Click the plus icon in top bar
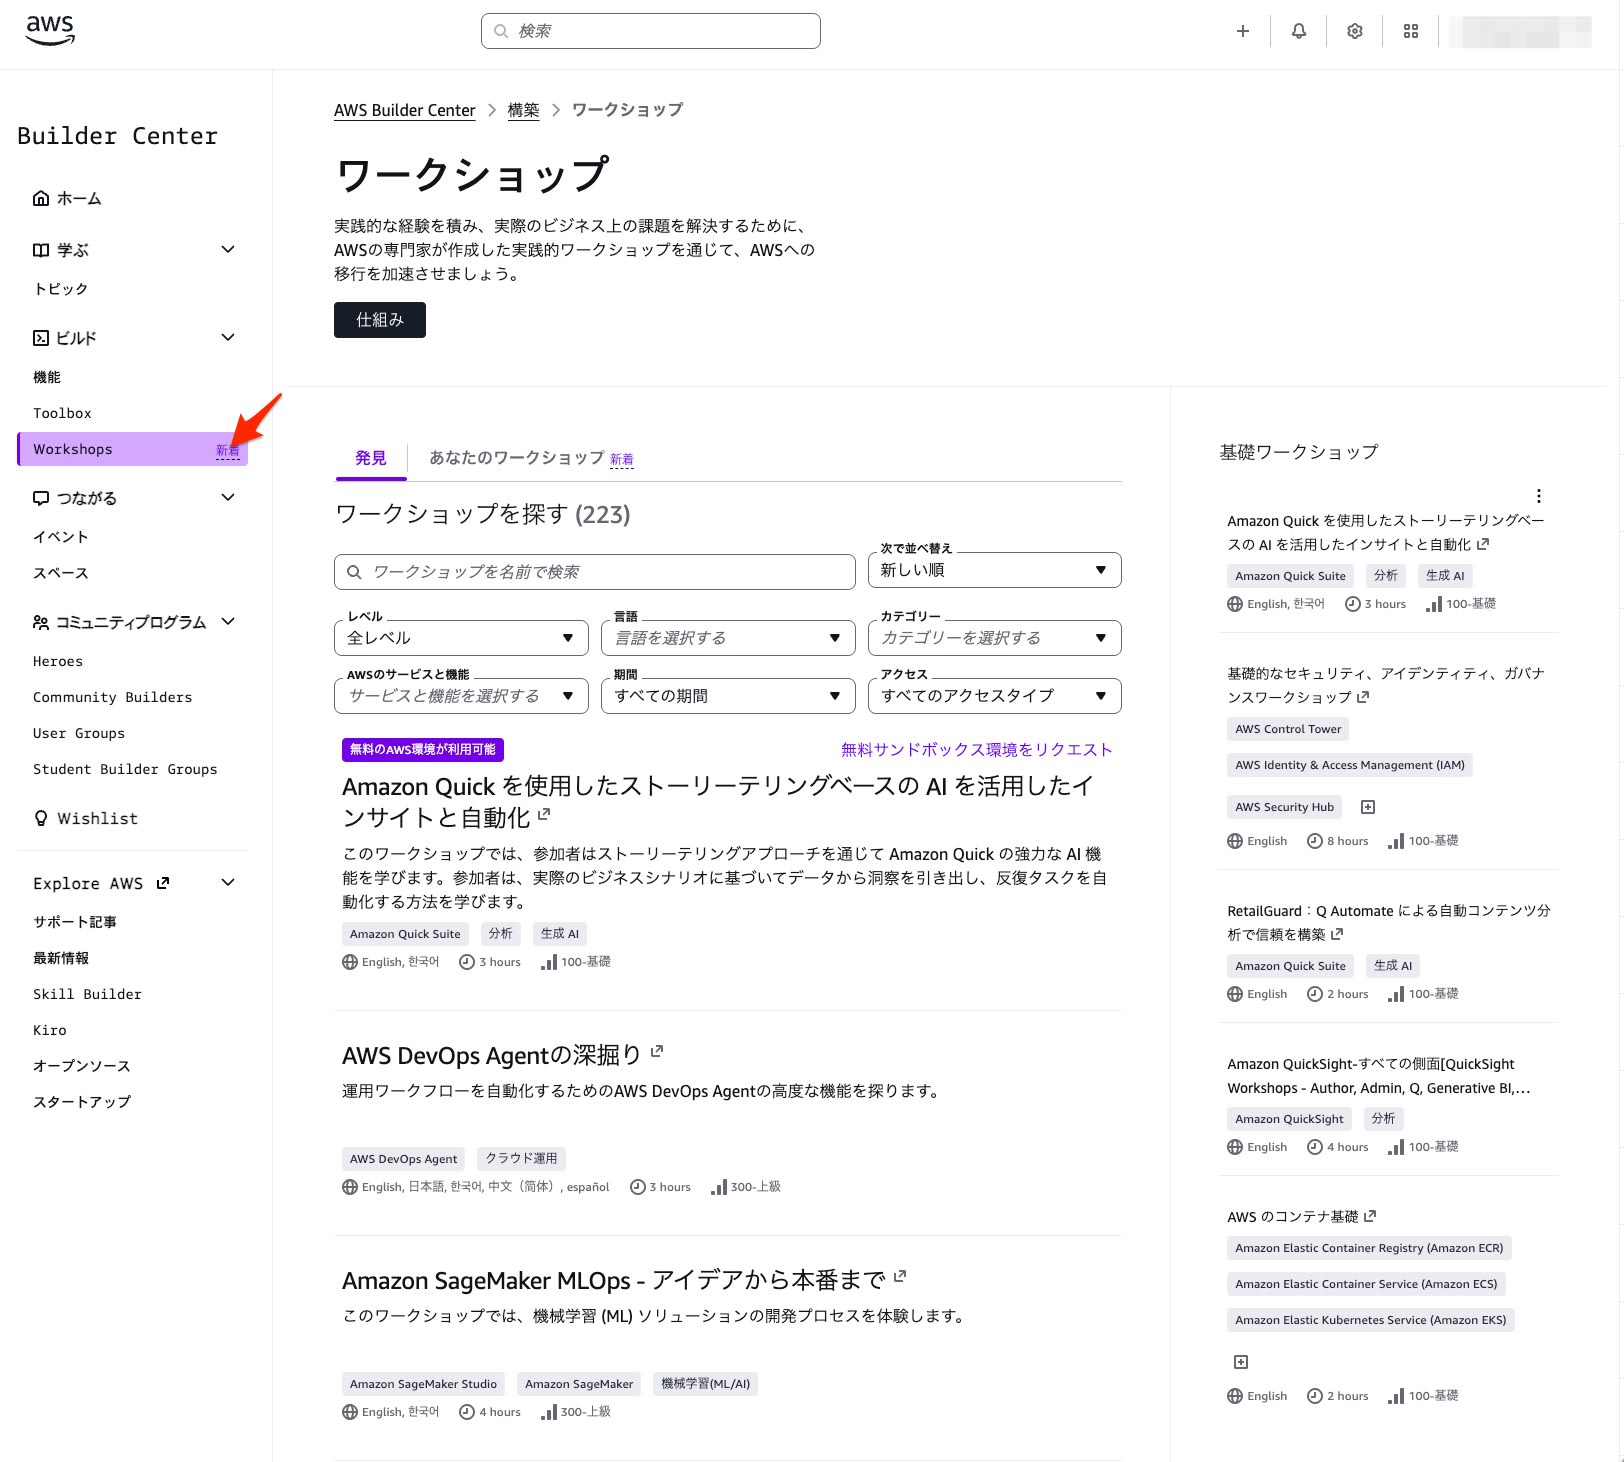1624x1462 pixels. [1243, 31]
